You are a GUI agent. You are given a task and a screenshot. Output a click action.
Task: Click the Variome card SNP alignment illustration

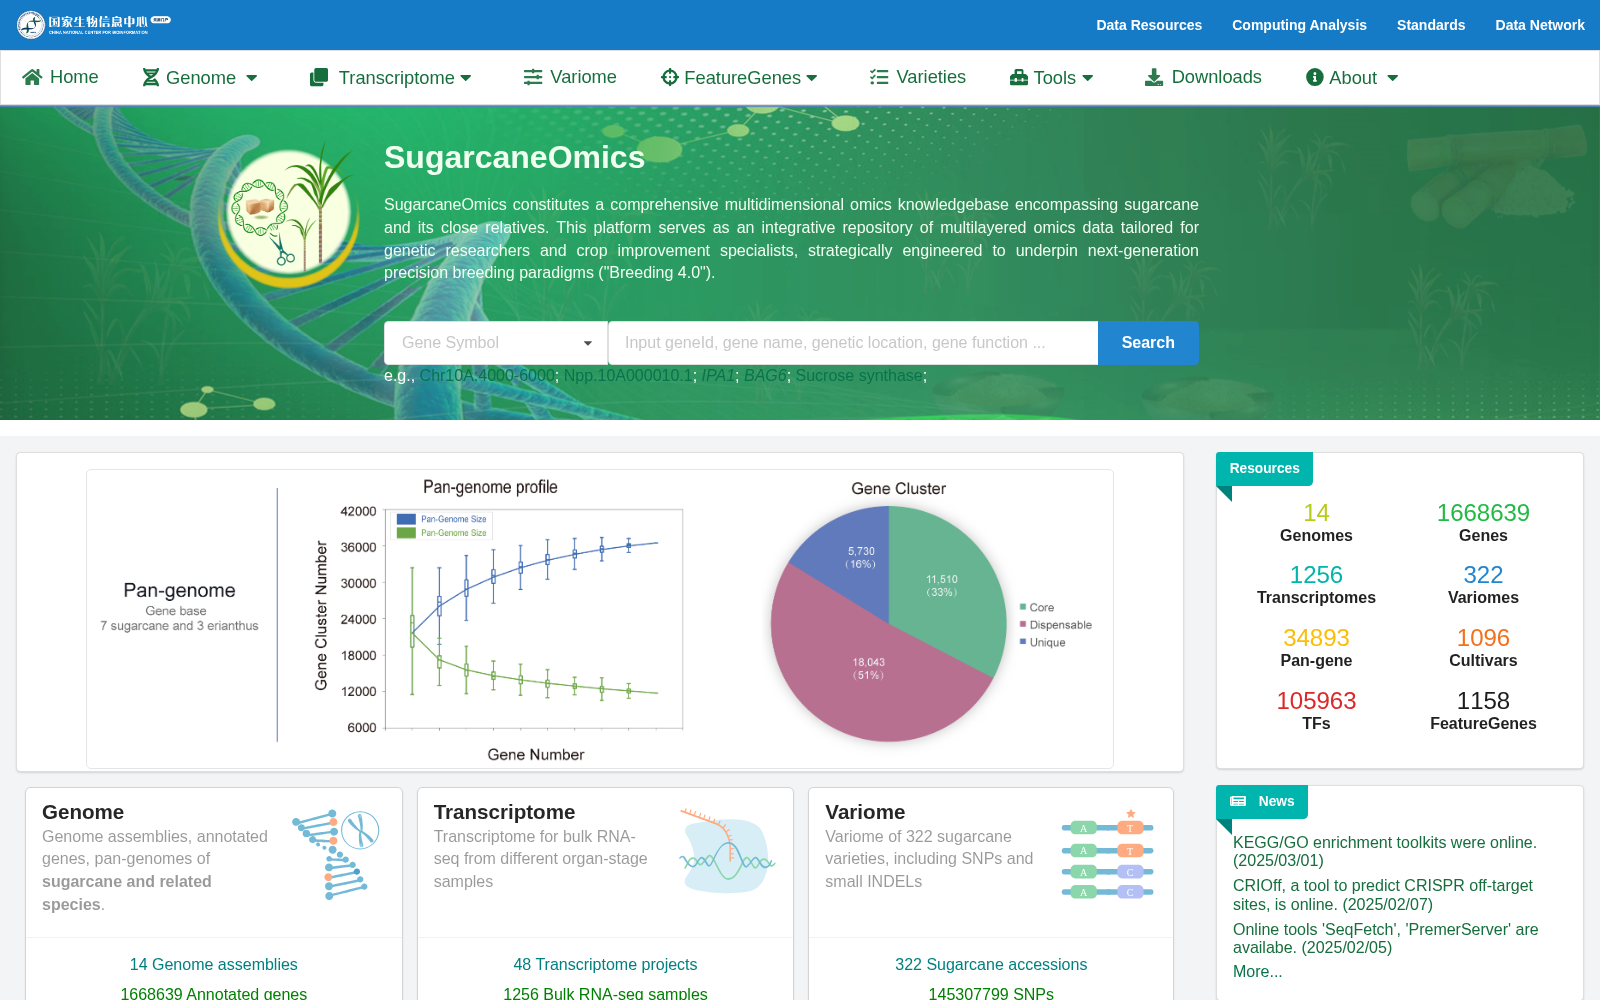(x=1108, y=856)
